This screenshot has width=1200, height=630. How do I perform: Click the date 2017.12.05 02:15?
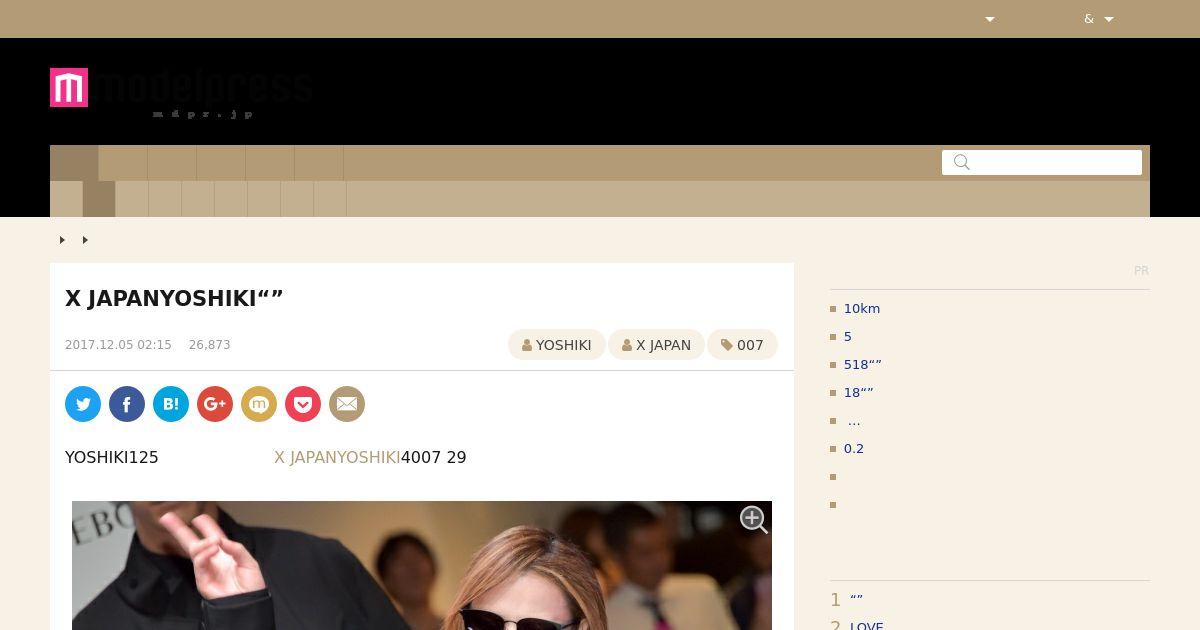(118, 345)
